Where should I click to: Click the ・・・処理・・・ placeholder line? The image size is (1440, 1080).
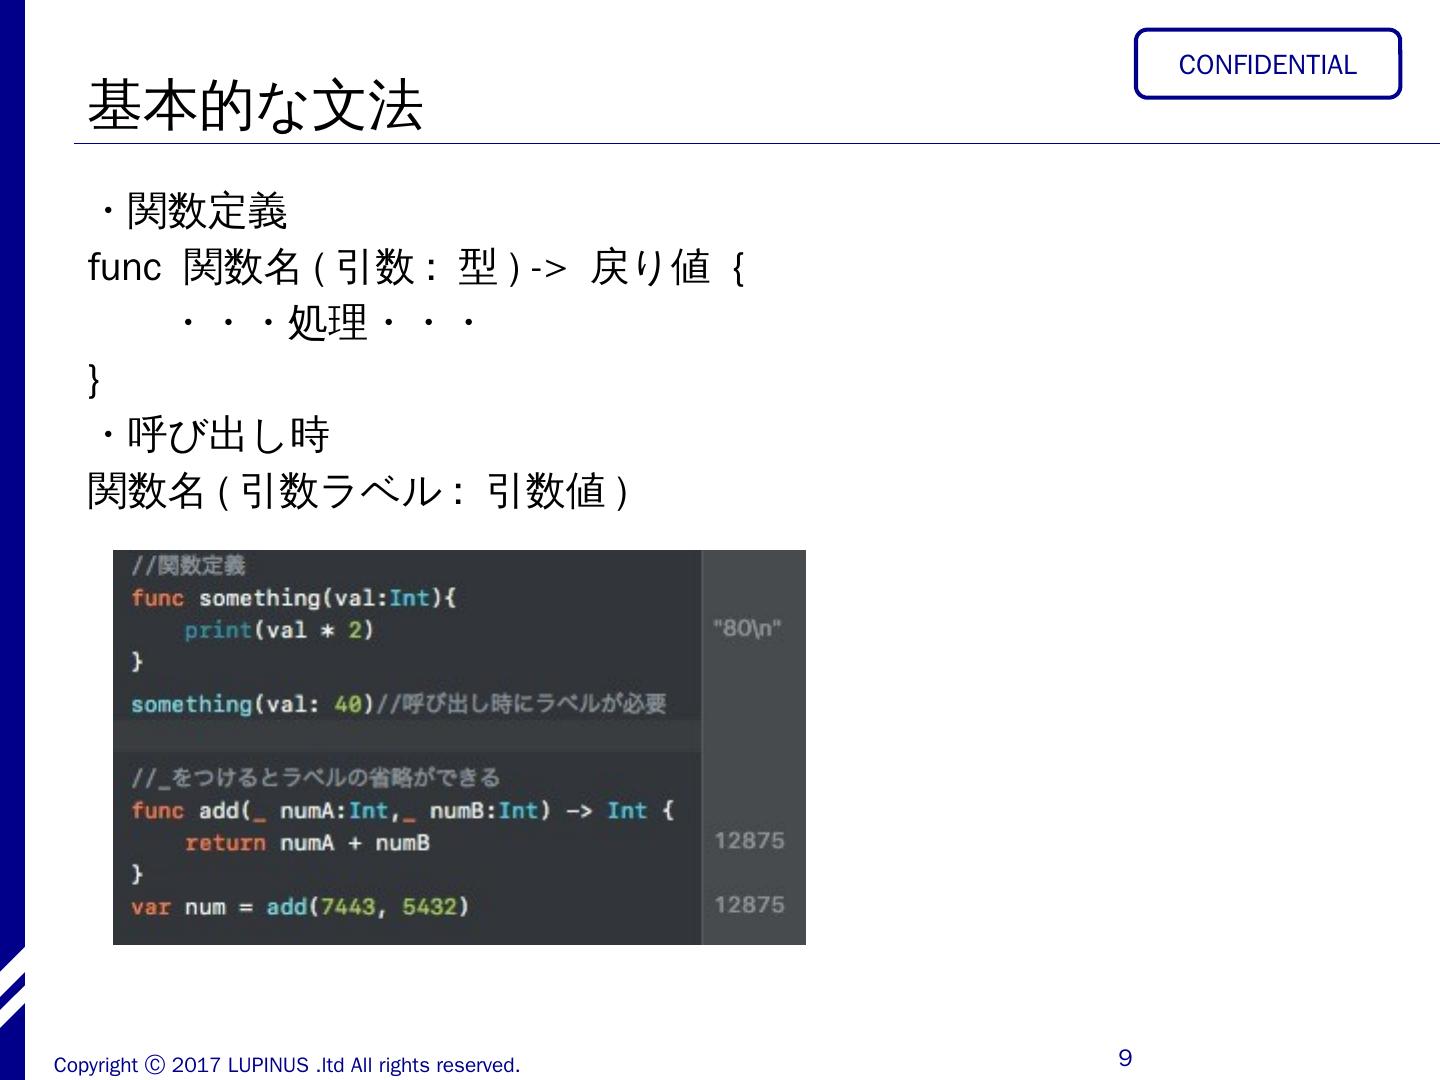point(326,323)
